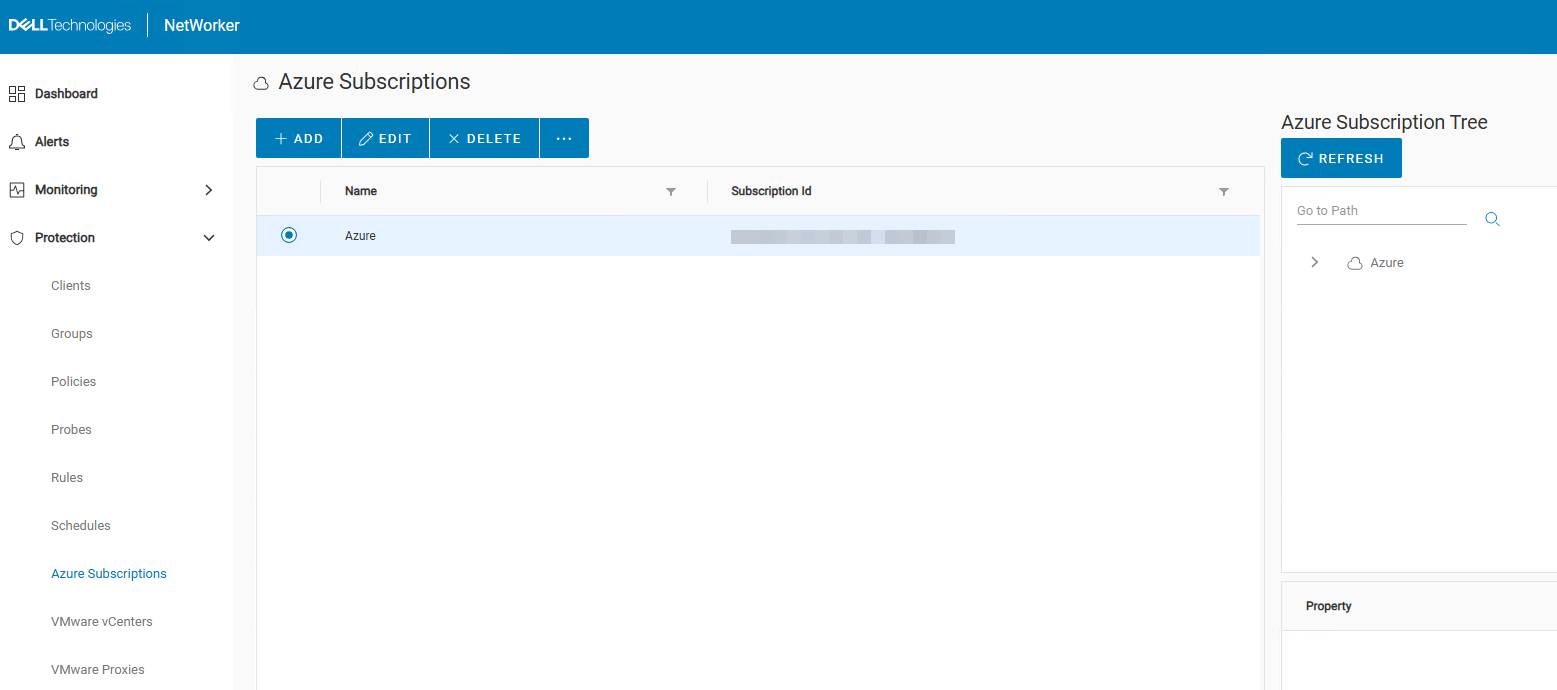Open Clients under Protection
The height and width of the screenshot is (690, 1557).
[71, 286]
